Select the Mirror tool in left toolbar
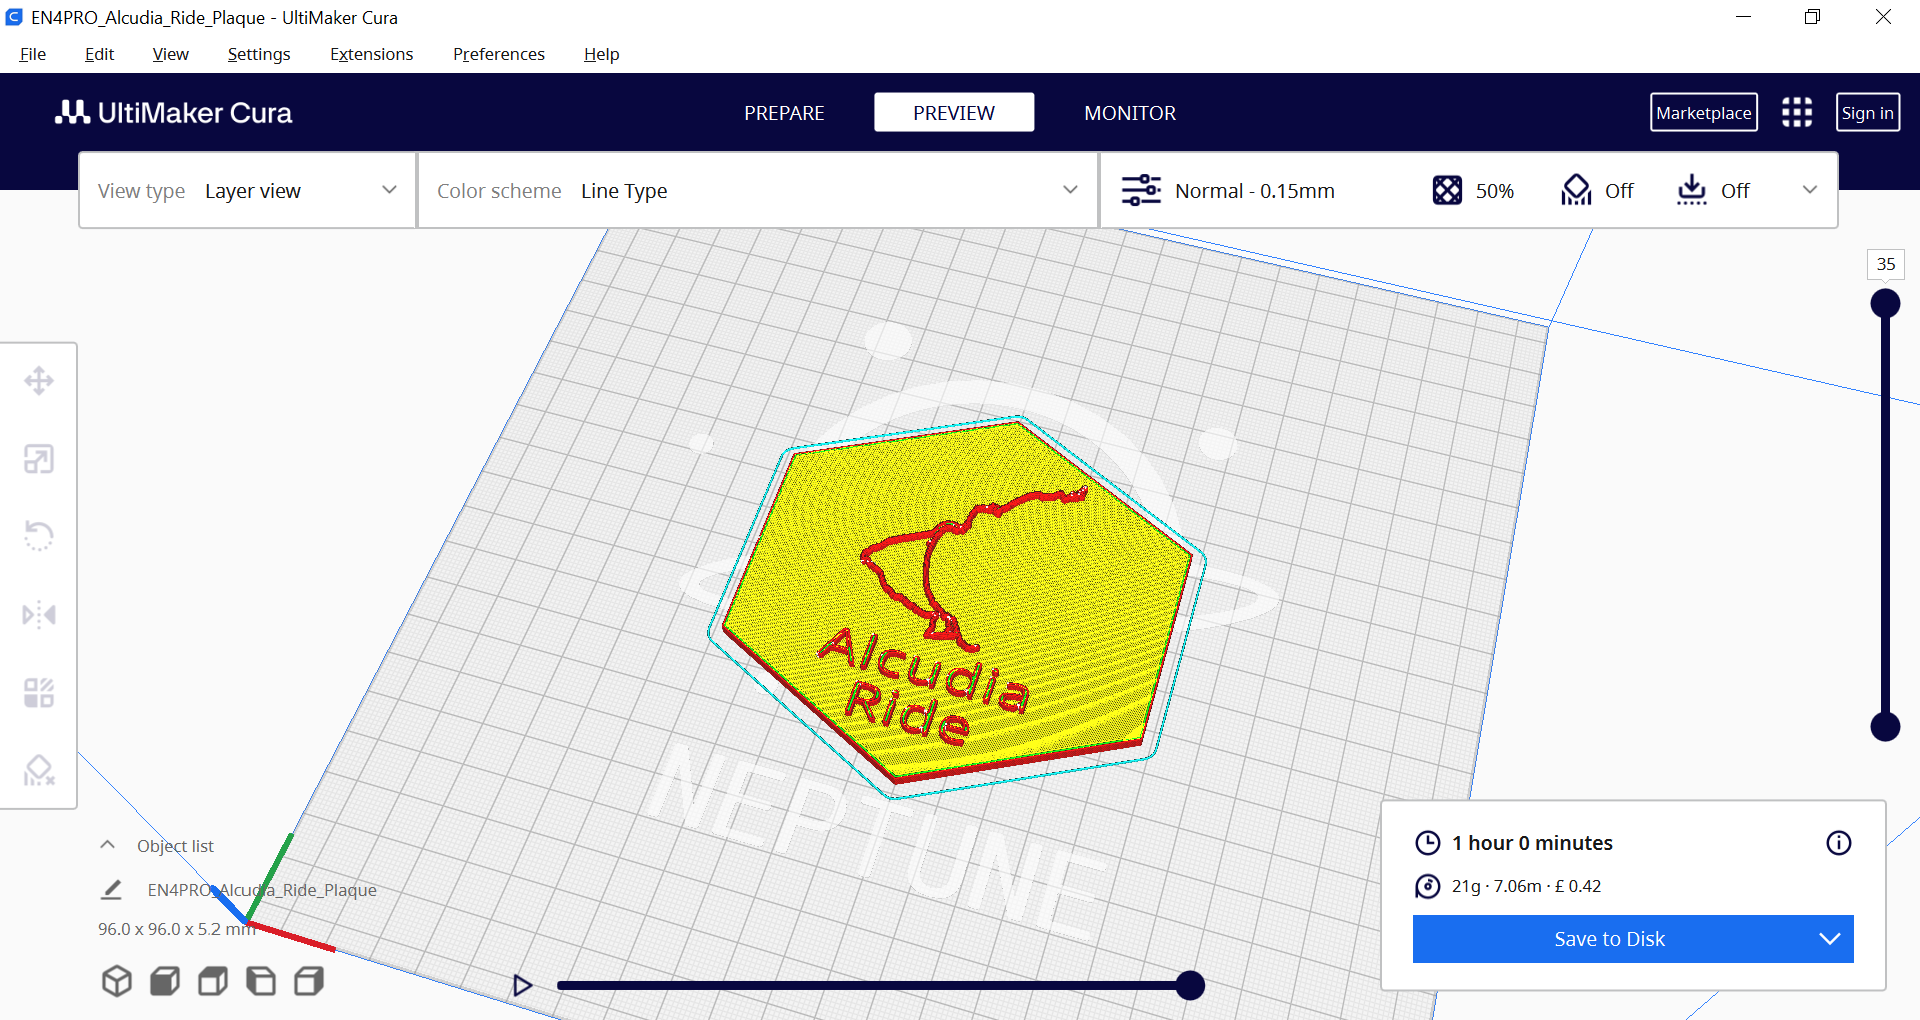Screen dimensions: 1920x1020 point(39,614)
